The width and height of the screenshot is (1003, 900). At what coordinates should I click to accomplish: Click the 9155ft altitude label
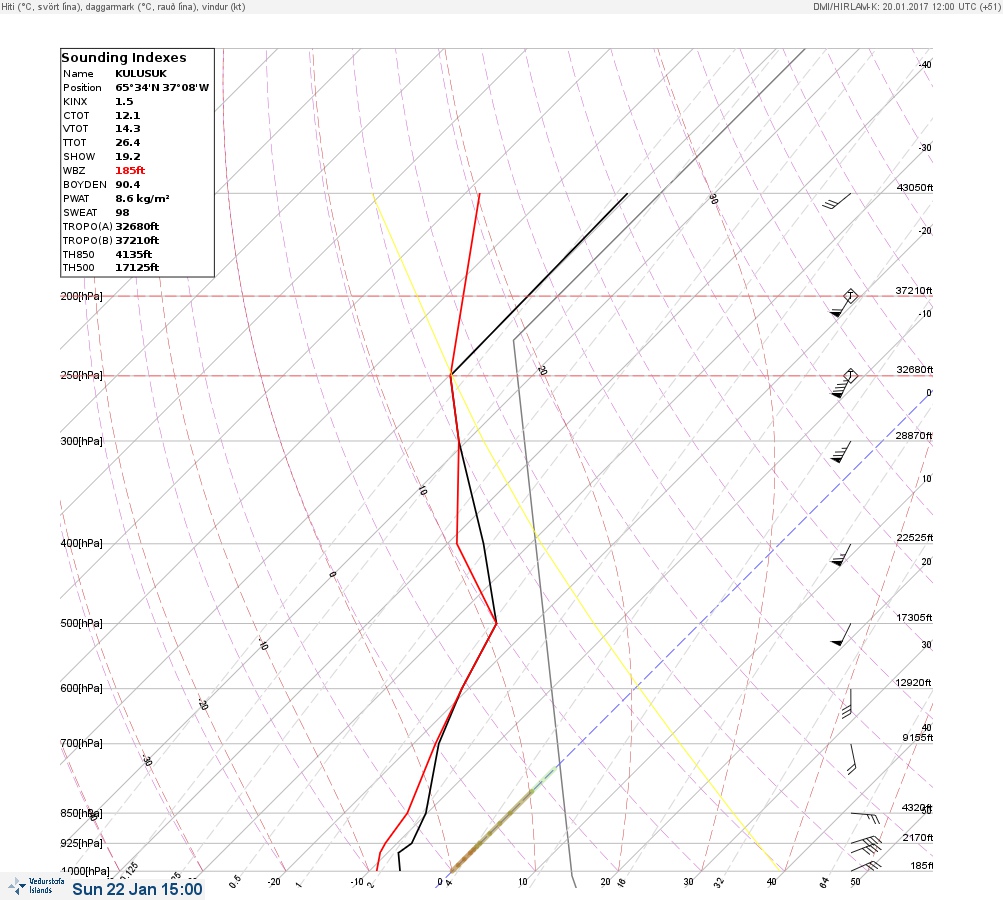point(917,738)
